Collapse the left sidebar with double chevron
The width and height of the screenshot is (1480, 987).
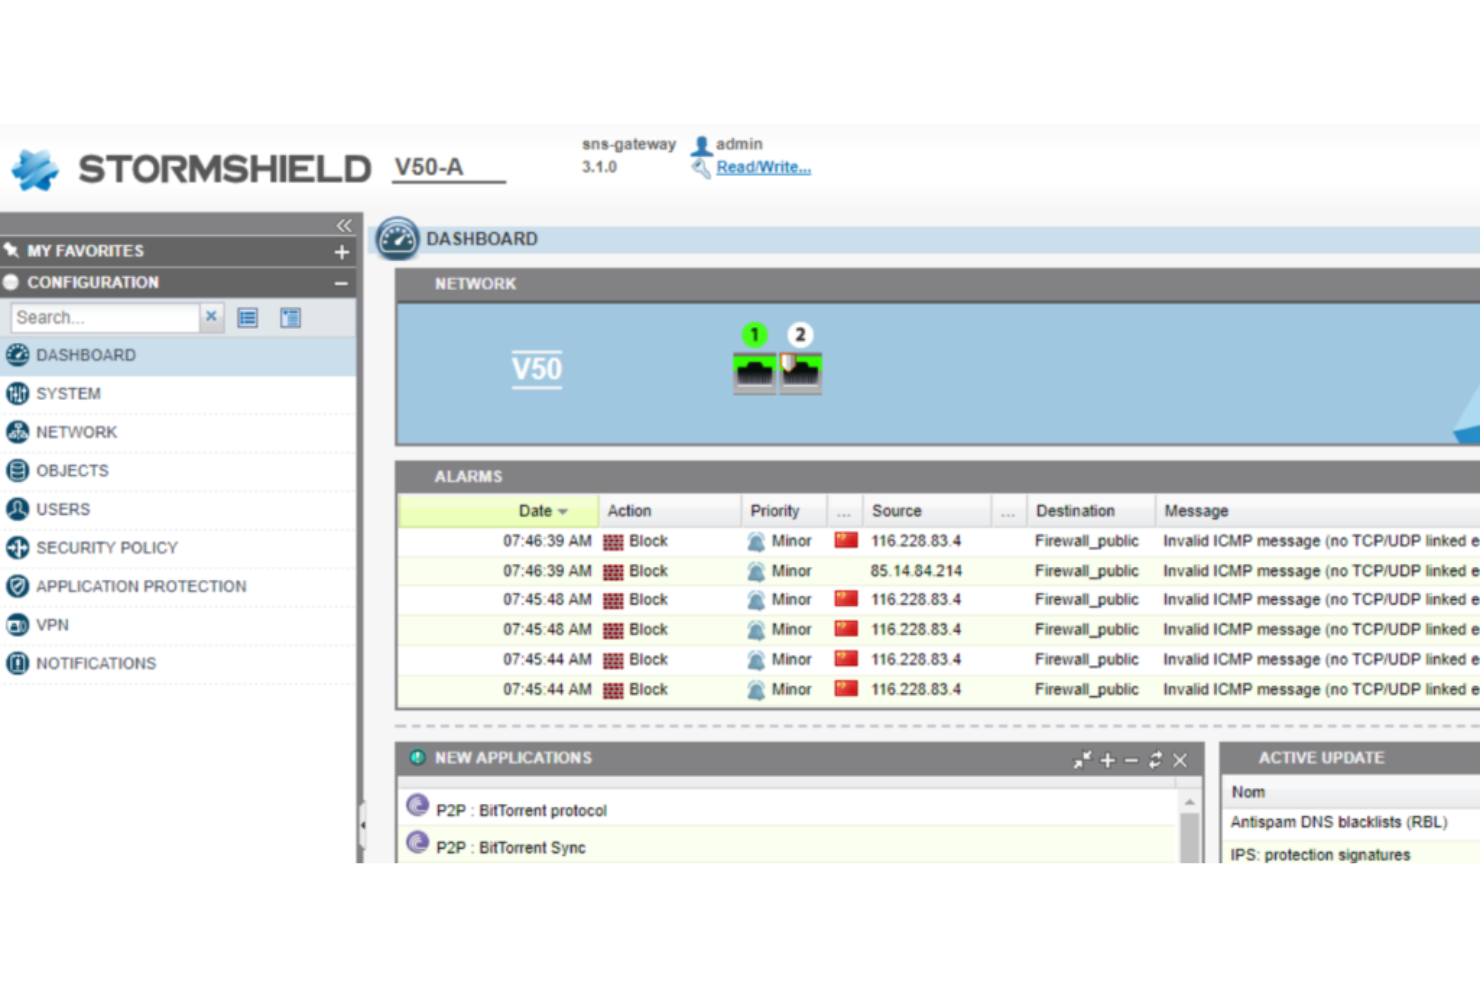tap(344, 225)
